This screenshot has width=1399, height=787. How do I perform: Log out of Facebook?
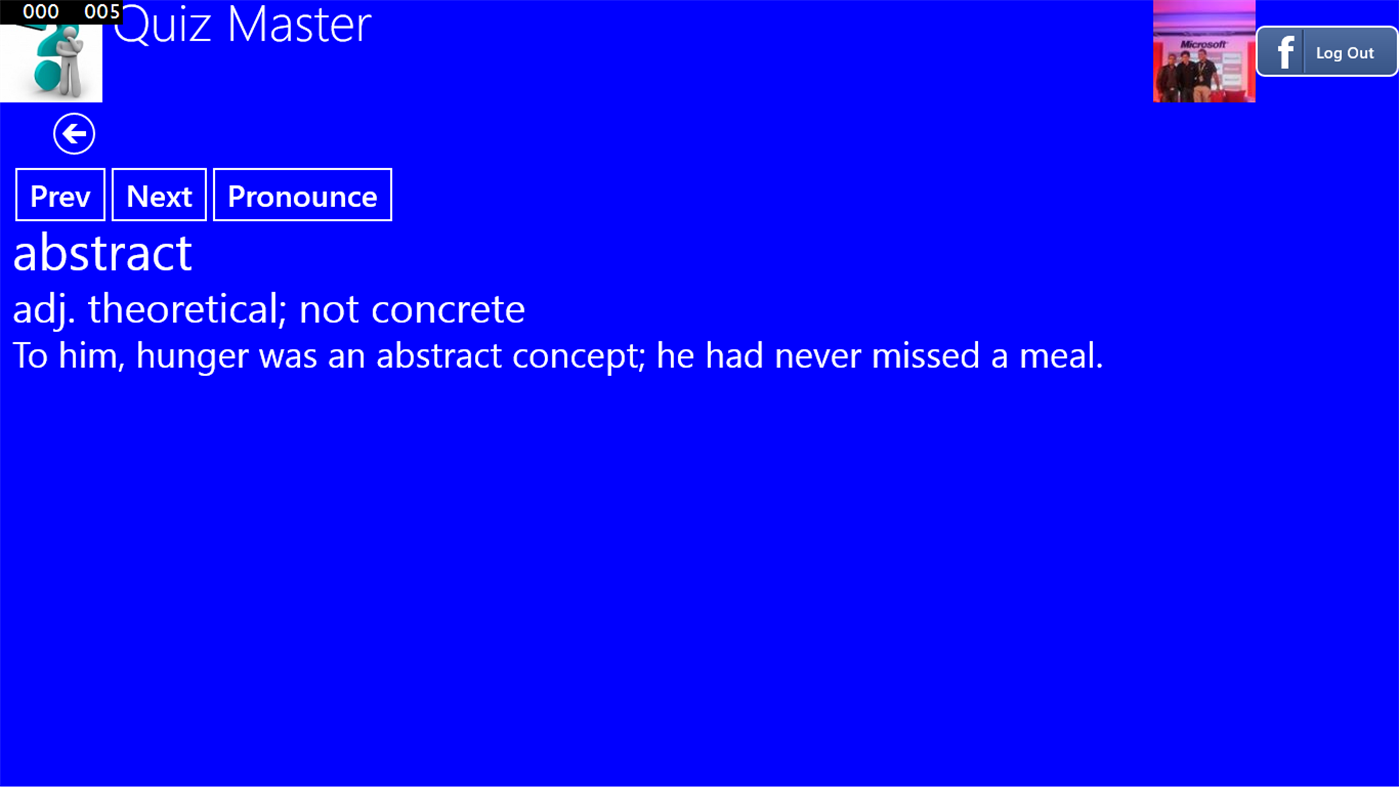(x=1344, y=52)
